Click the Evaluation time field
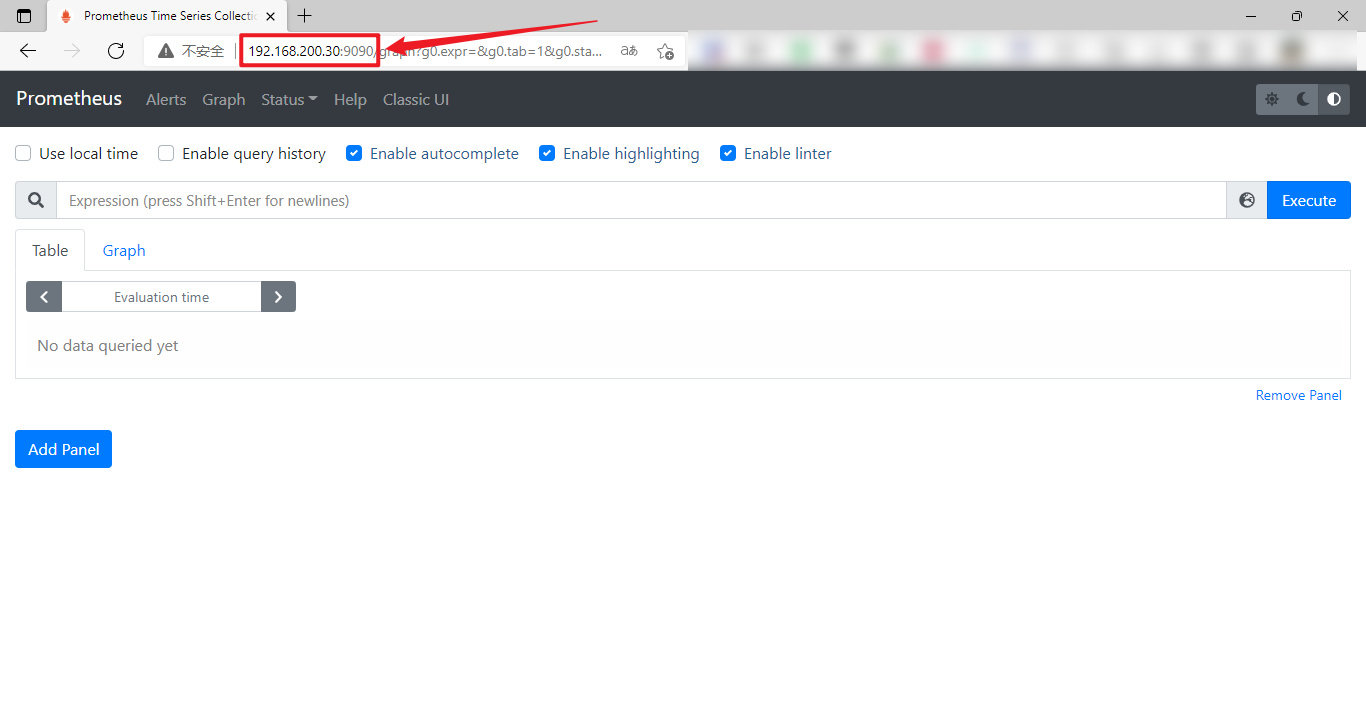Image resolution: width=1366 pixels, height=728 pixels. click(x=161, y=297)
